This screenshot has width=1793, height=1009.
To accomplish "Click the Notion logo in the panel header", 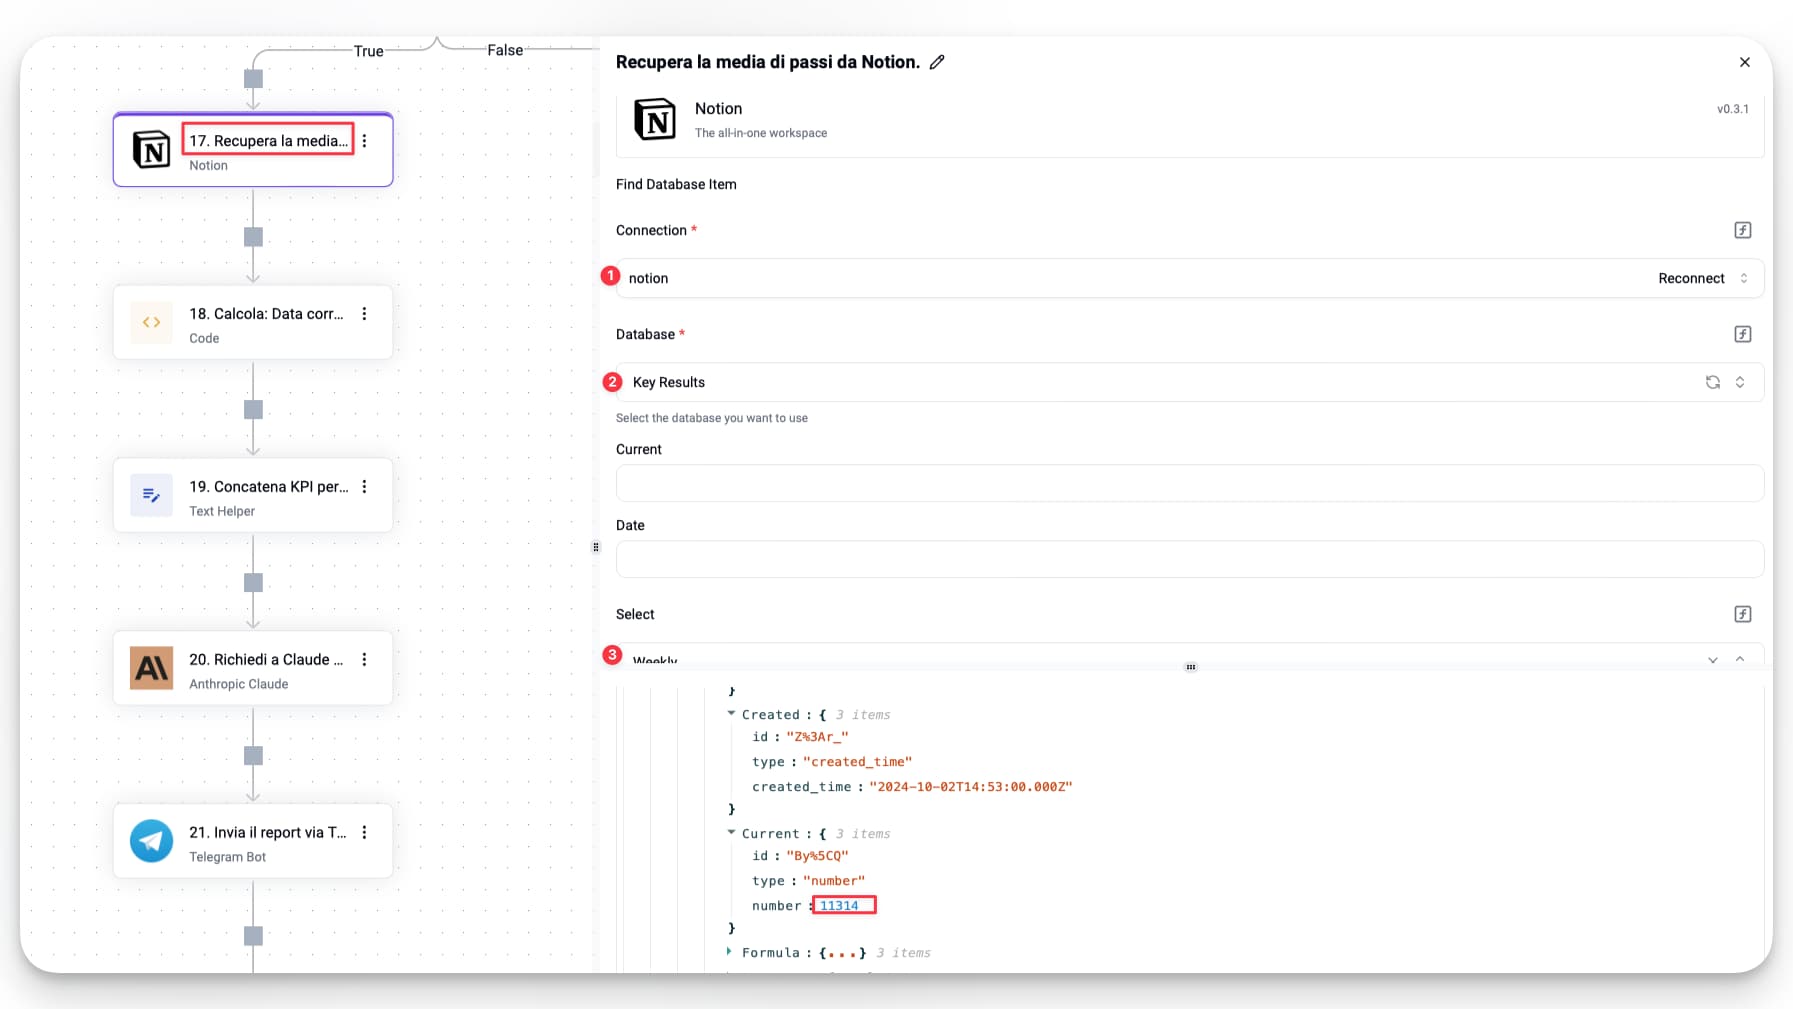I will (x=655, y=119).
